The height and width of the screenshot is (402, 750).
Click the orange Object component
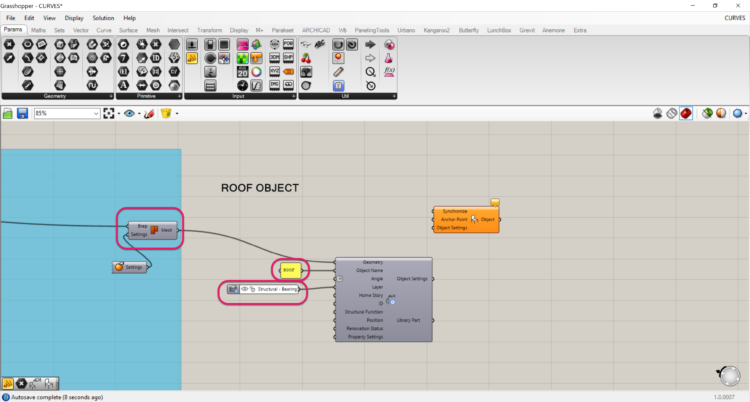(466, 220)
